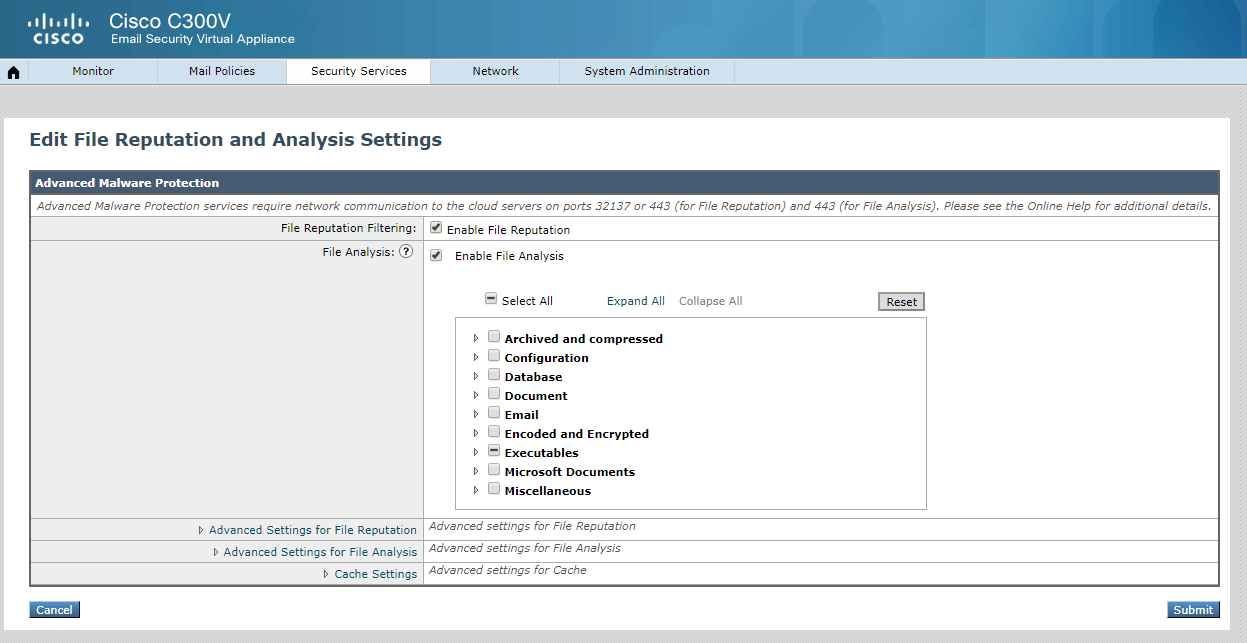
Task: Expand the Encoded and Encrypted node
Action: pyautogui.click(x=476, y=434)
